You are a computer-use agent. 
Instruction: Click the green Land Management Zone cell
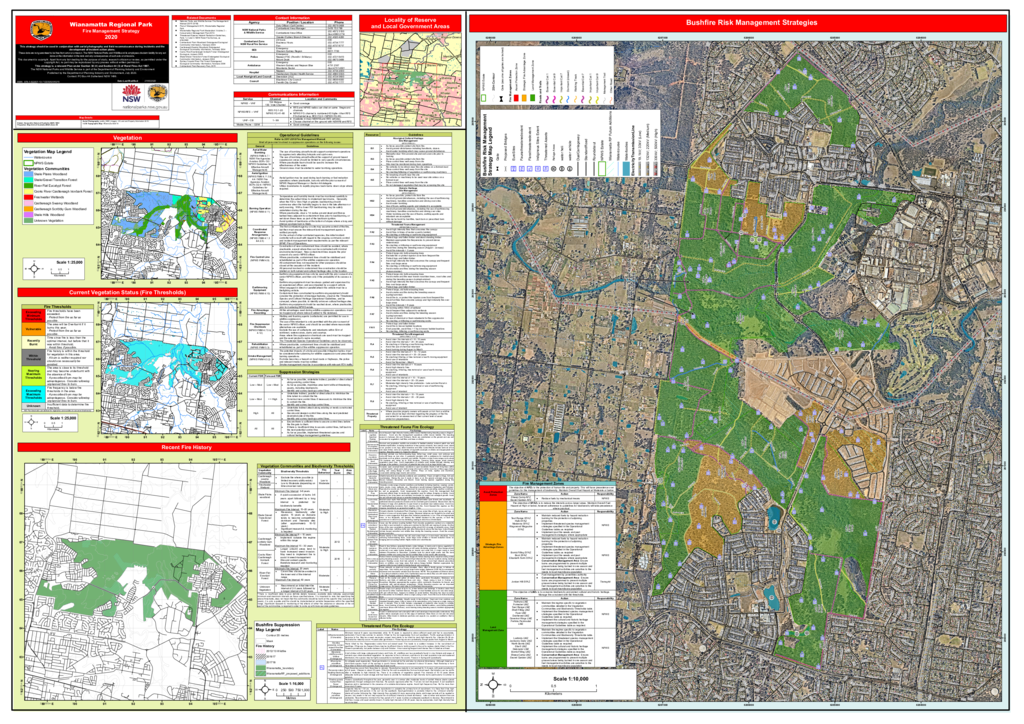tap(492, 629)
